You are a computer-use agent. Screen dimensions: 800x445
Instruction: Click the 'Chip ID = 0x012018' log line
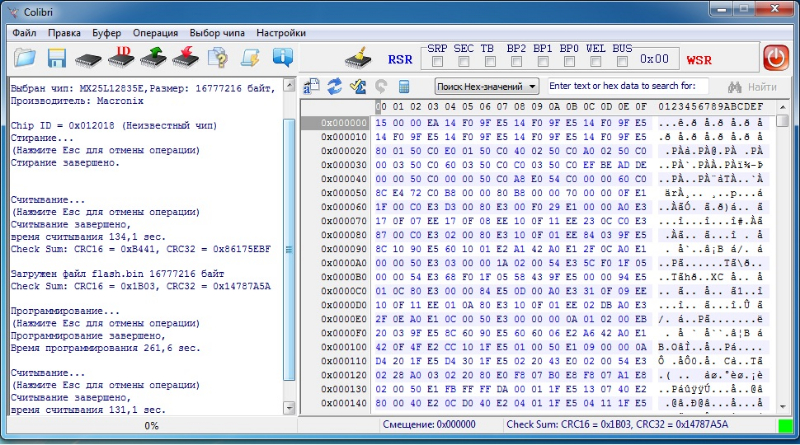(x=114, y=126)
